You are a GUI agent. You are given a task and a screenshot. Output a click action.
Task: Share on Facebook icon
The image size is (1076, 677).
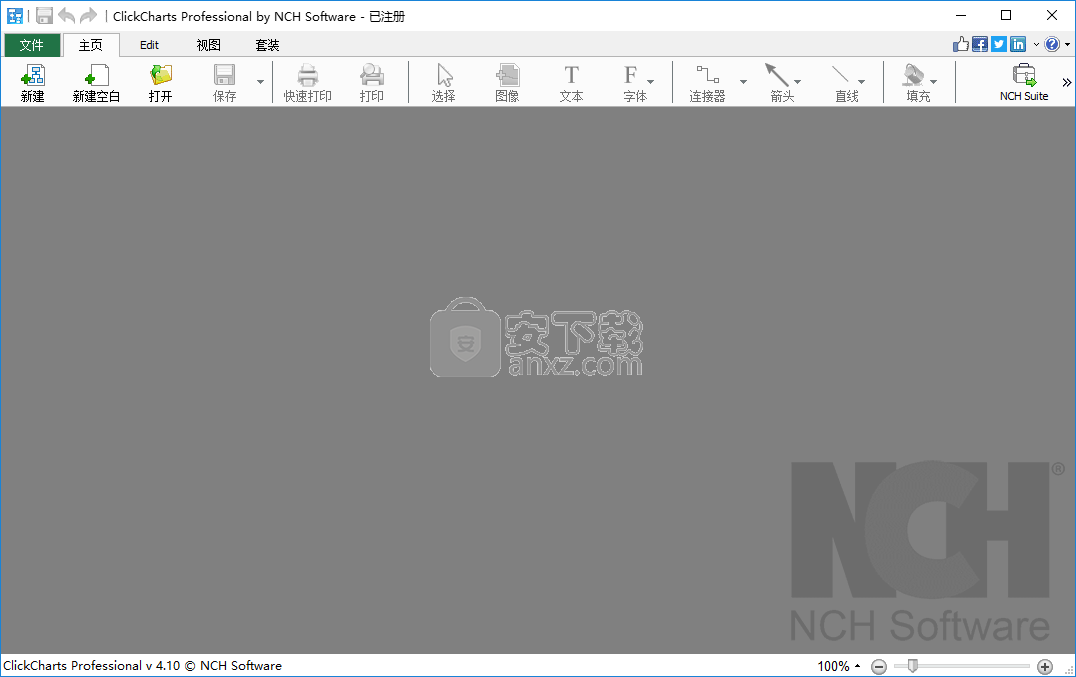[980, 44]
